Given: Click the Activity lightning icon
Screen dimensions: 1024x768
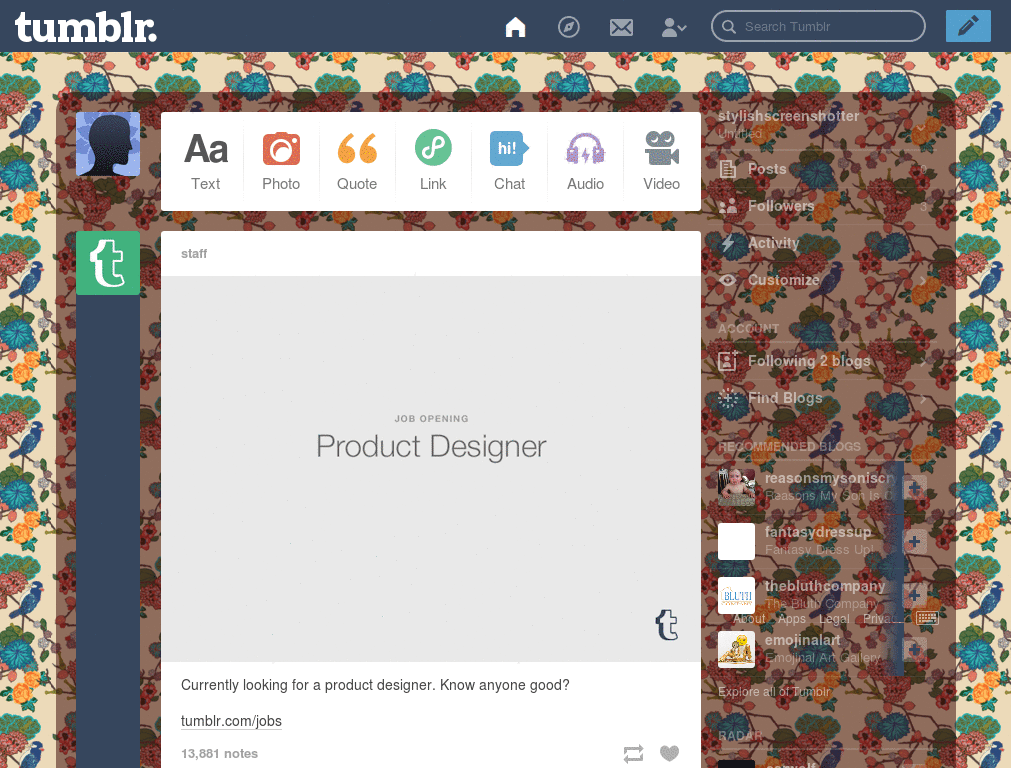Looking at the screenshot, I should (x=728, y=244).
